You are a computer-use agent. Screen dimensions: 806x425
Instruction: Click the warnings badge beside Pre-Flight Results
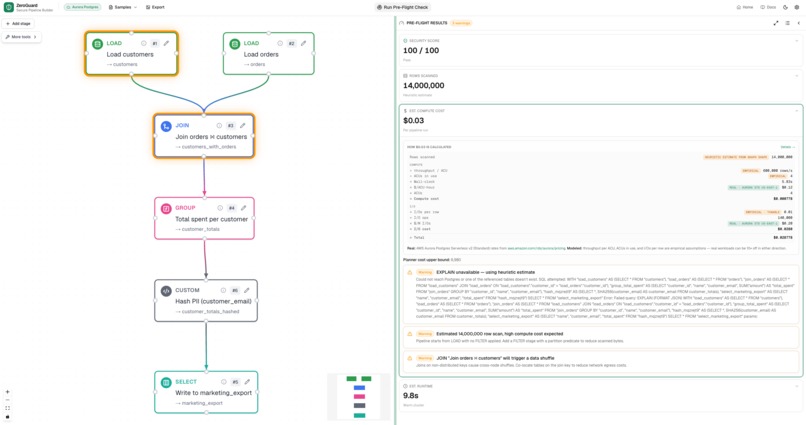461,23
